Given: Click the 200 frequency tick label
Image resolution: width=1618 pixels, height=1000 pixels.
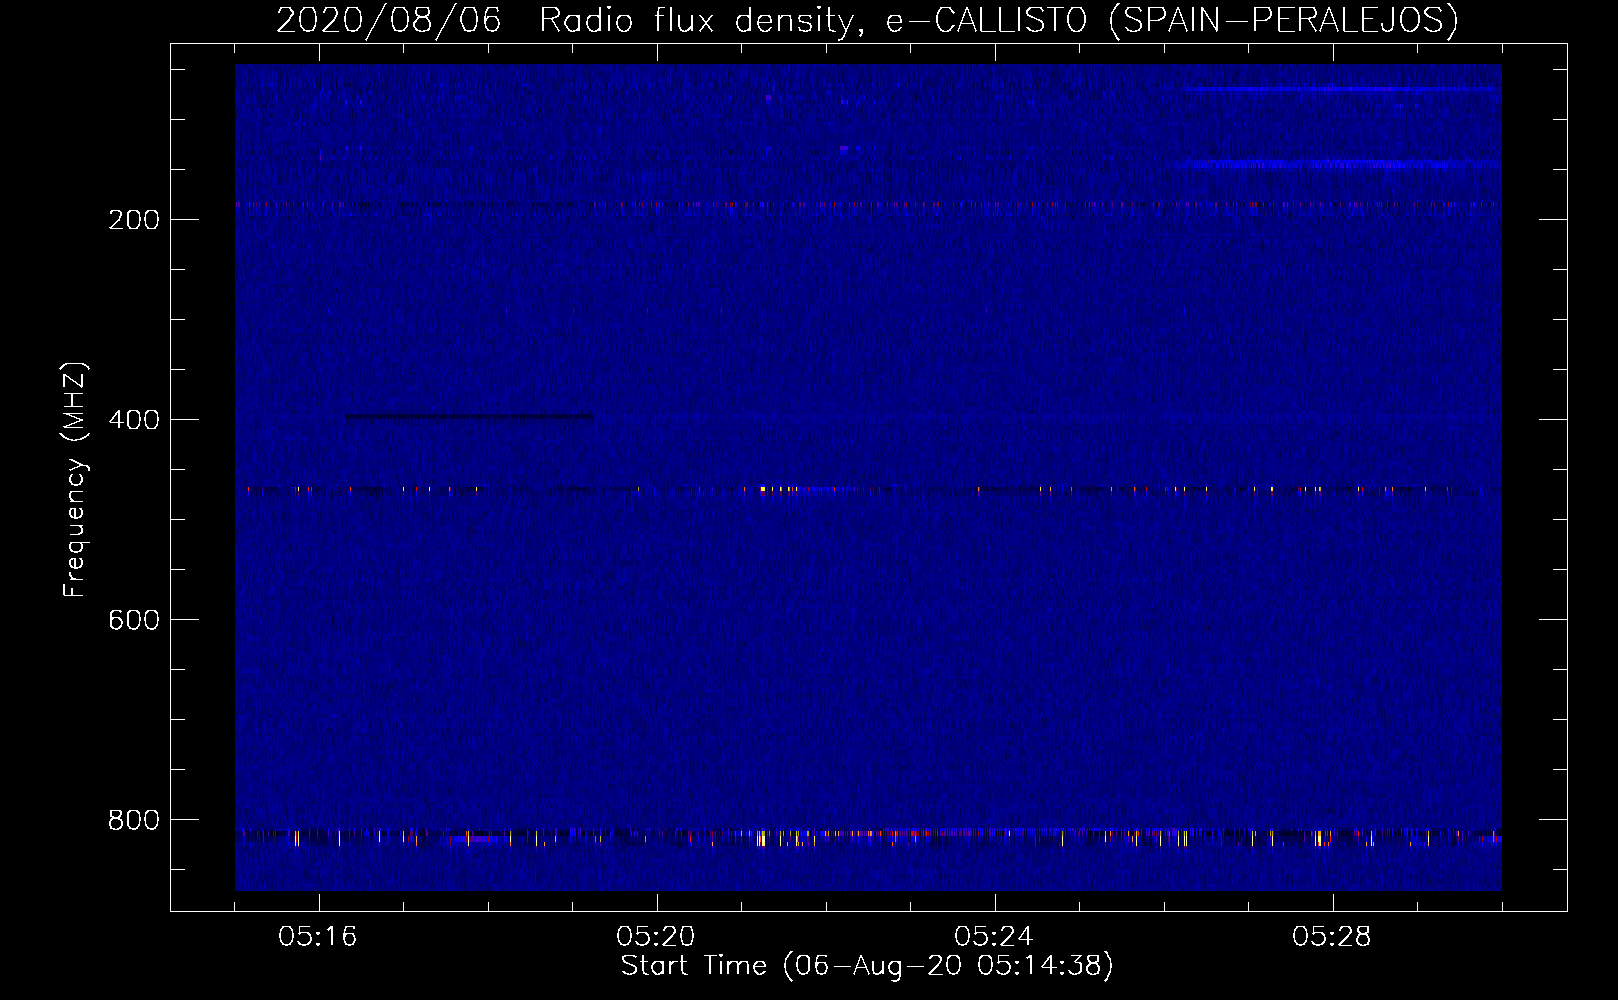Looking at the screenshot, I should 134,220.
